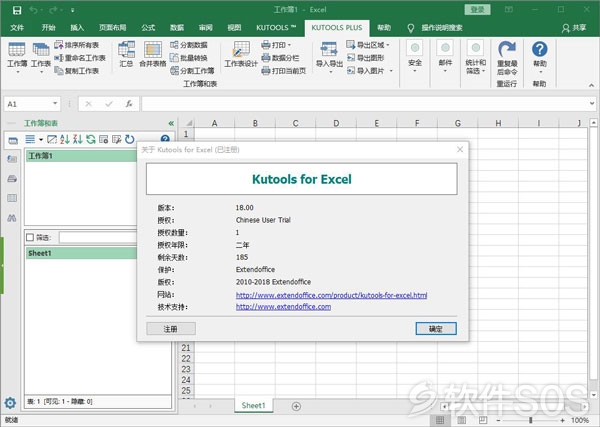Open the 邮件 mail dropdown
Screen dimensions: 600x427
(445, 57)
